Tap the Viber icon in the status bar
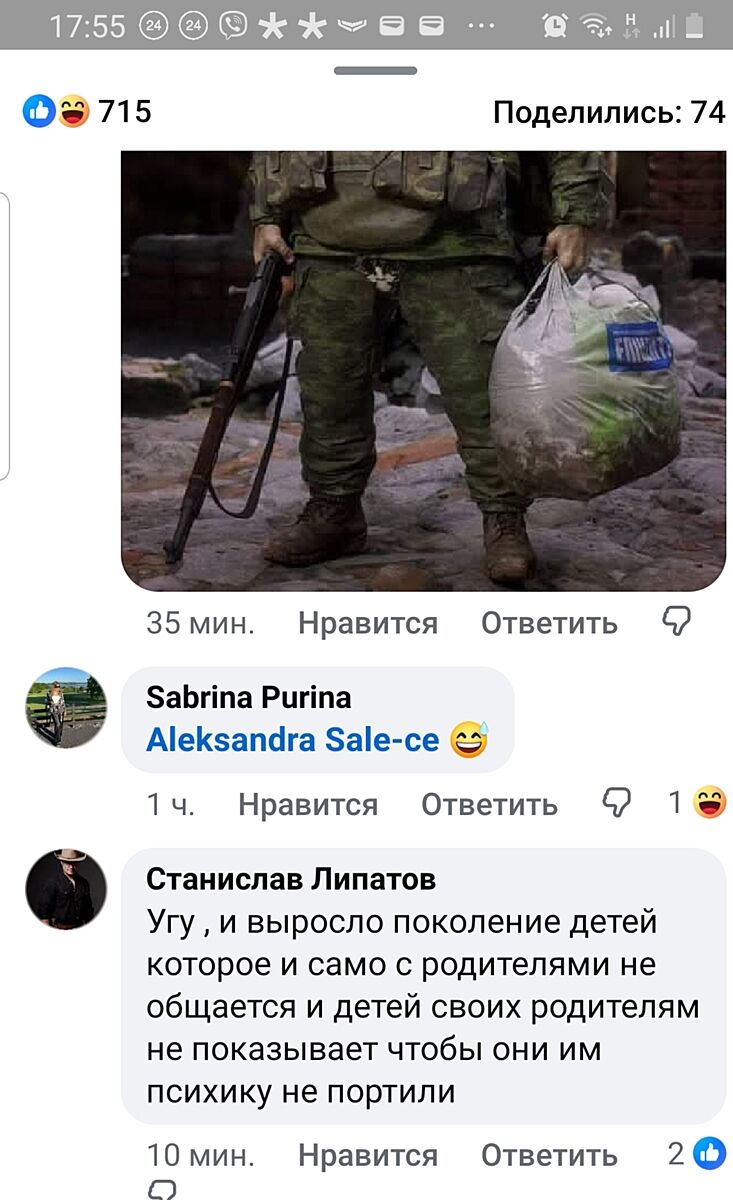 [x=234, y=26]
